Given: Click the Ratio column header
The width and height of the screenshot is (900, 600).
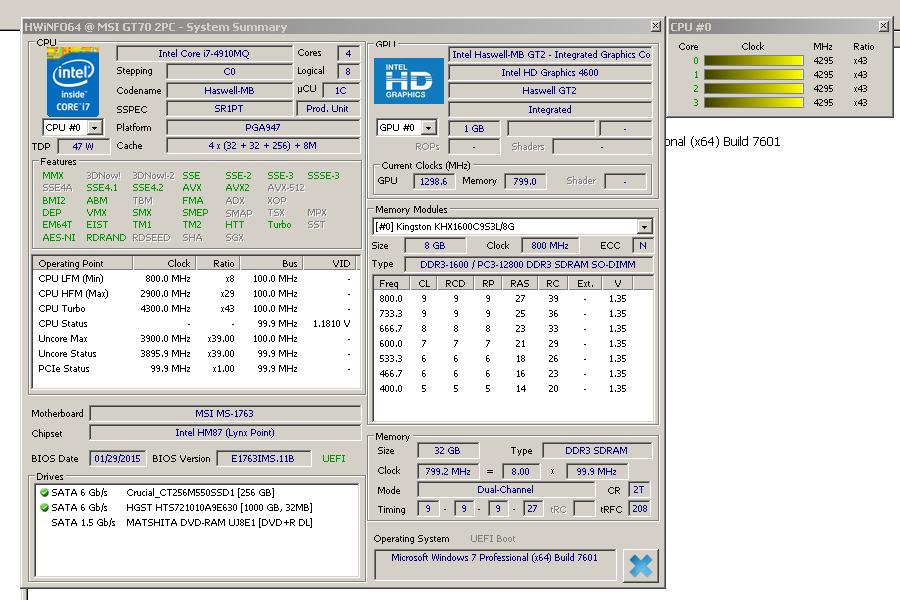Looking at the screenshot, I should pyautogui.click(x=218, y=264).
